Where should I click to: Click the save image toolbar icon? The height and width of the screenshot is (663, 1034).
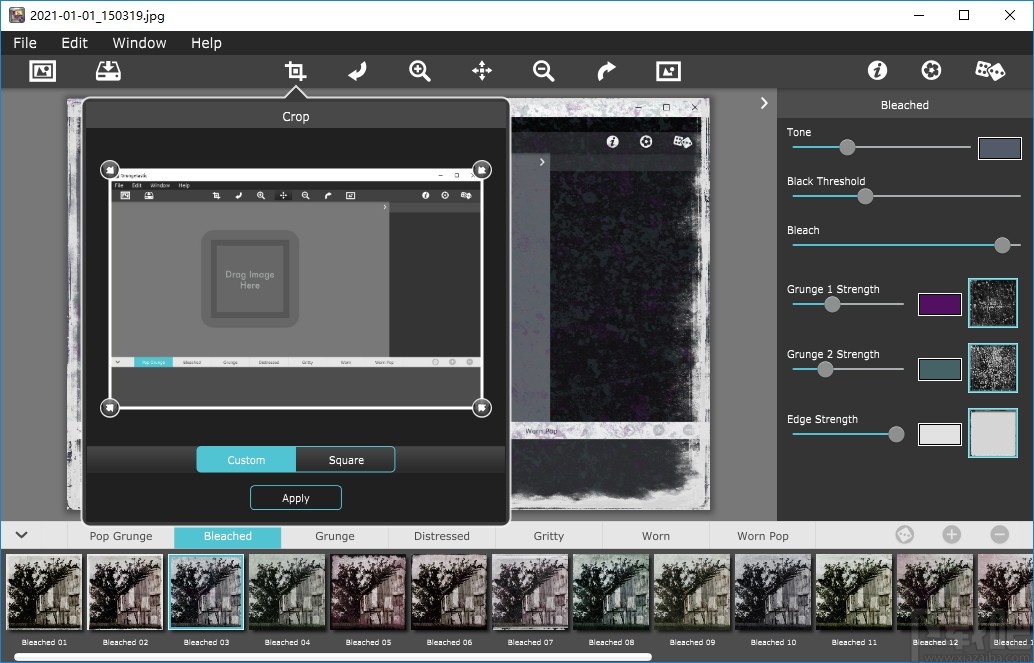107,71
